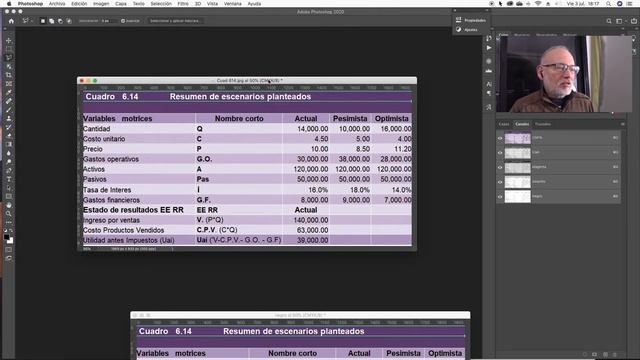This screenshot has width=640, height=360.
Task: Open the Archivo menu
Action: point(57,4)
